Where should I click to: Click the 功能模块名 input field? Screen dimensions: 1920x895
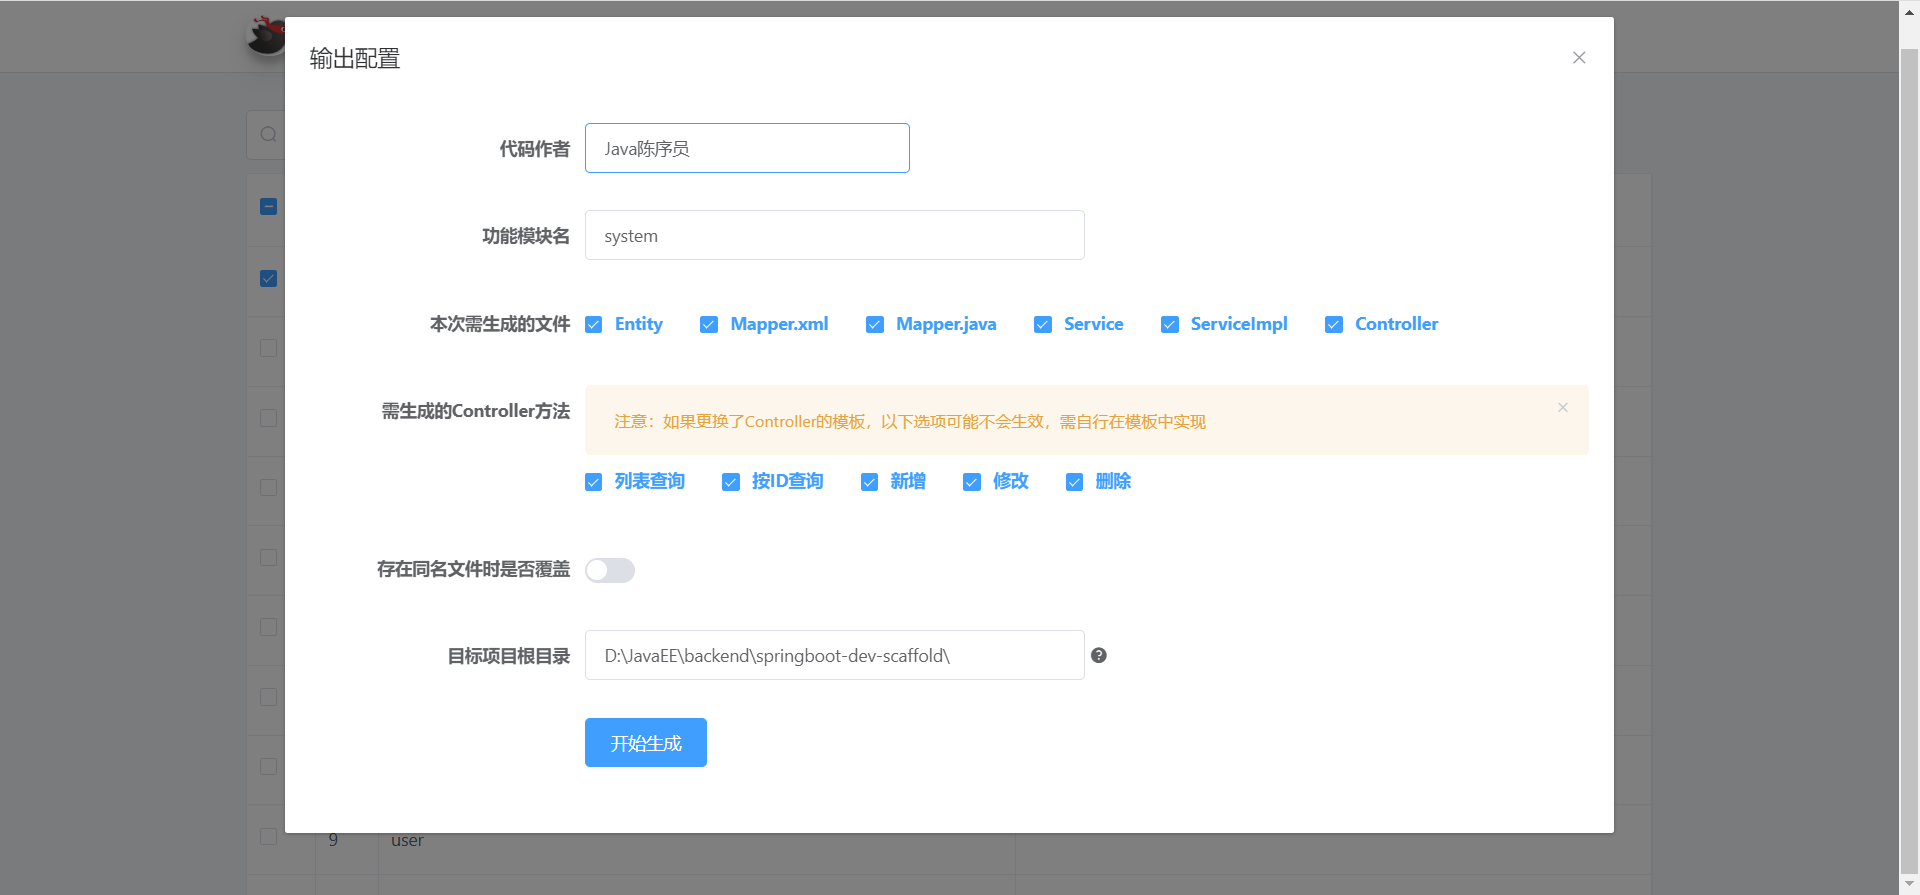pos(835,235)
